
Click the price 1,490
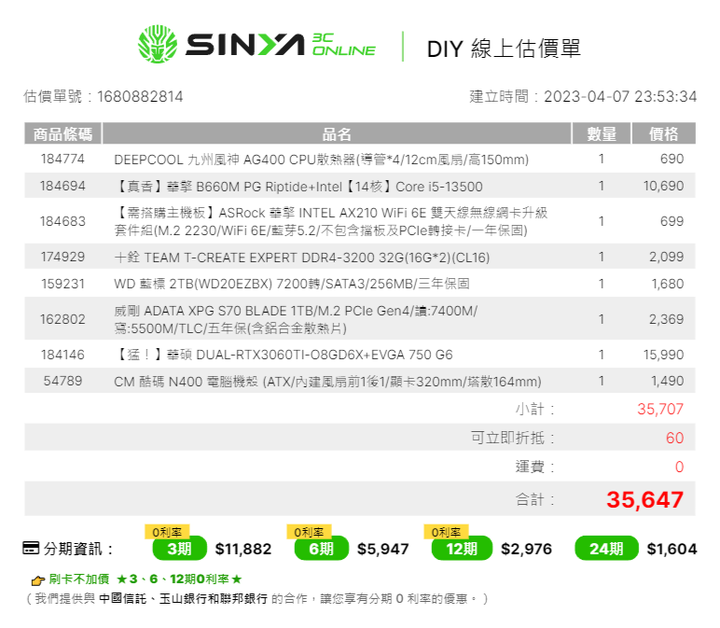(668, 381)
